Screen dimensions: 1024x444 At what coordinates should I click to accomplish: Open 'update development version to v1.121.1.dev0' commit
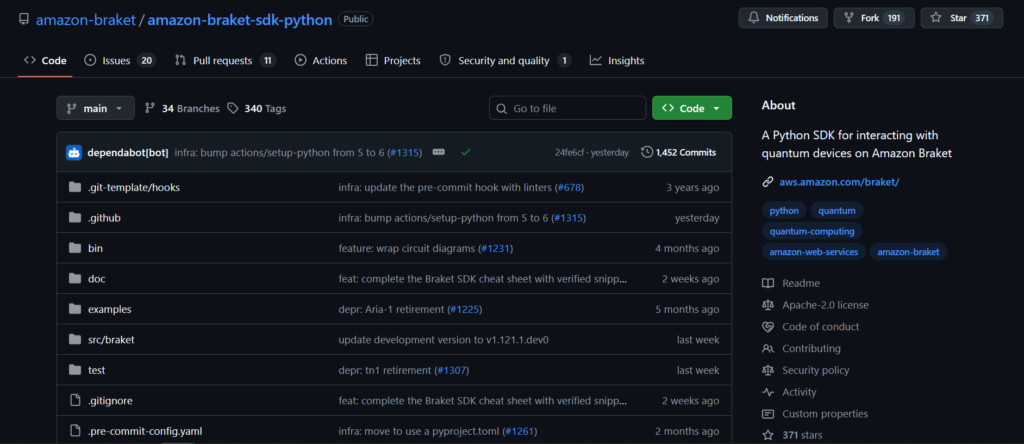(443, 340)
